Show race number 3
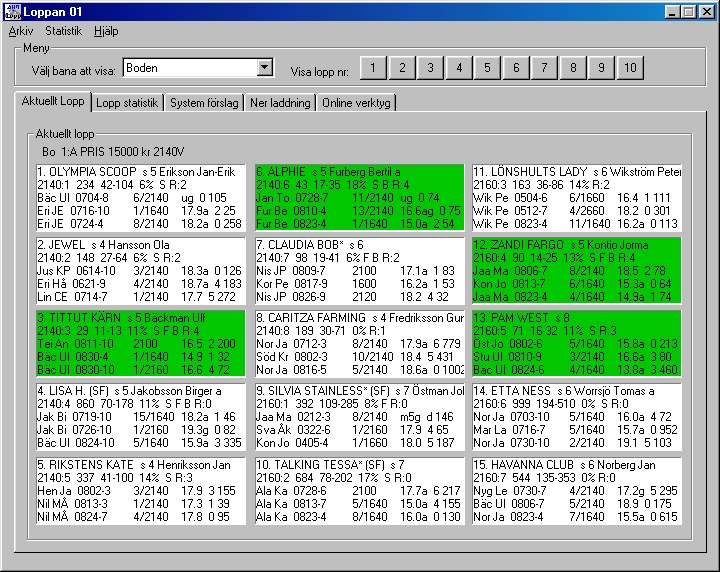 (430, 68)
